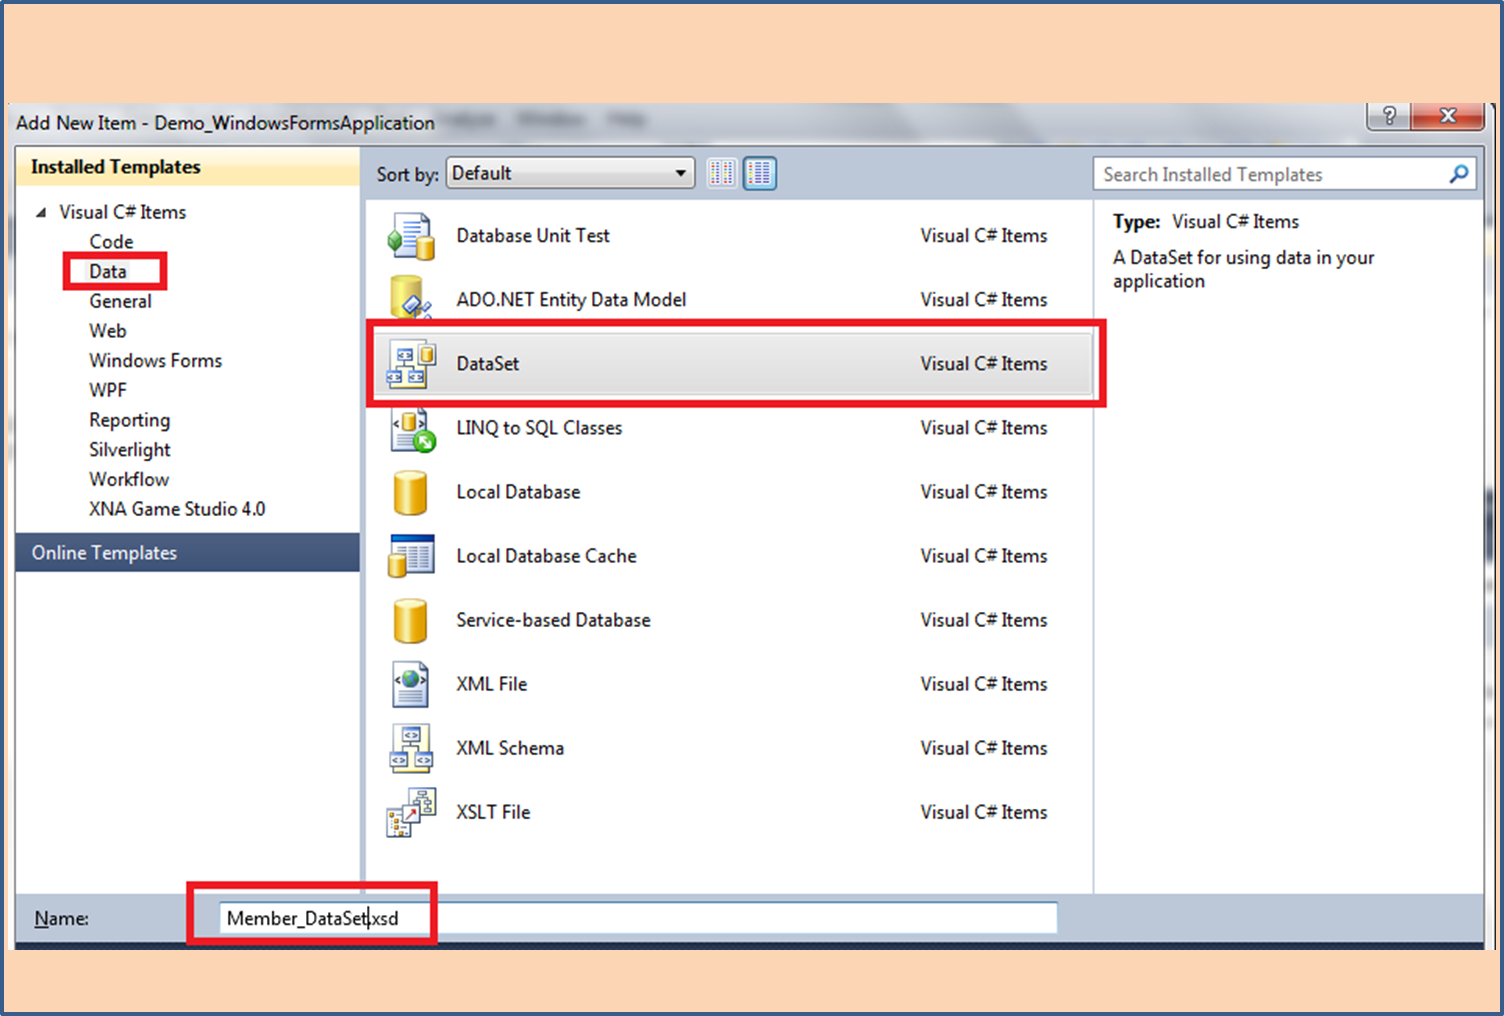Select the XML File template
The height and width of the screenshot is (1016, 1504).
tap(491, 683)
